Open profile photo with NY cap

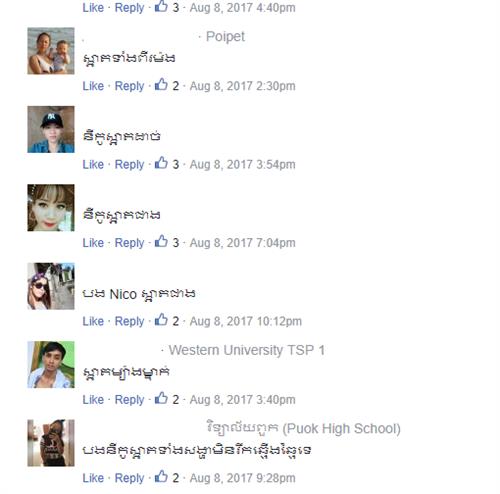click(51, 129)
